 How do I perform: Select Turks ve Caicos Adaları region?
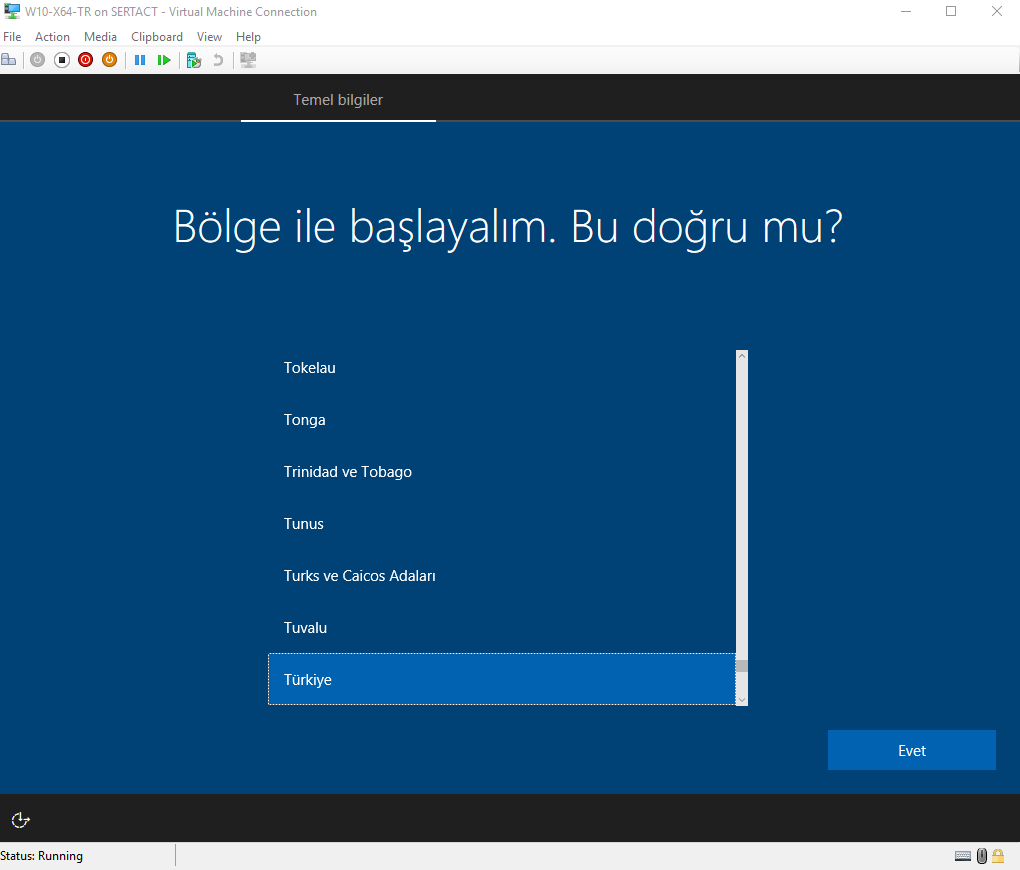[502, 576]
